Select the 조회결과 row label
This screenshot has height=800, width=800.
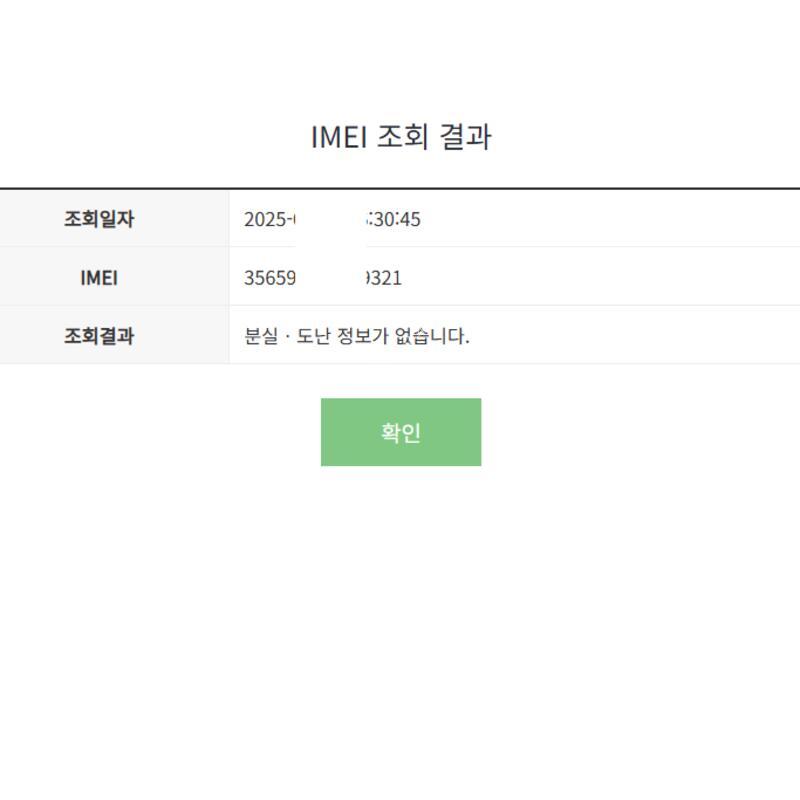[x=99, y=336]
